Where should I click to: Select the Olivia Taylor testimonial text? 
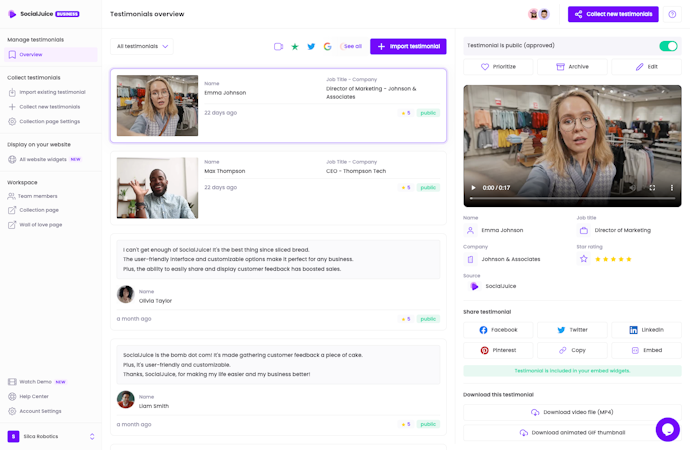(278, 260)
